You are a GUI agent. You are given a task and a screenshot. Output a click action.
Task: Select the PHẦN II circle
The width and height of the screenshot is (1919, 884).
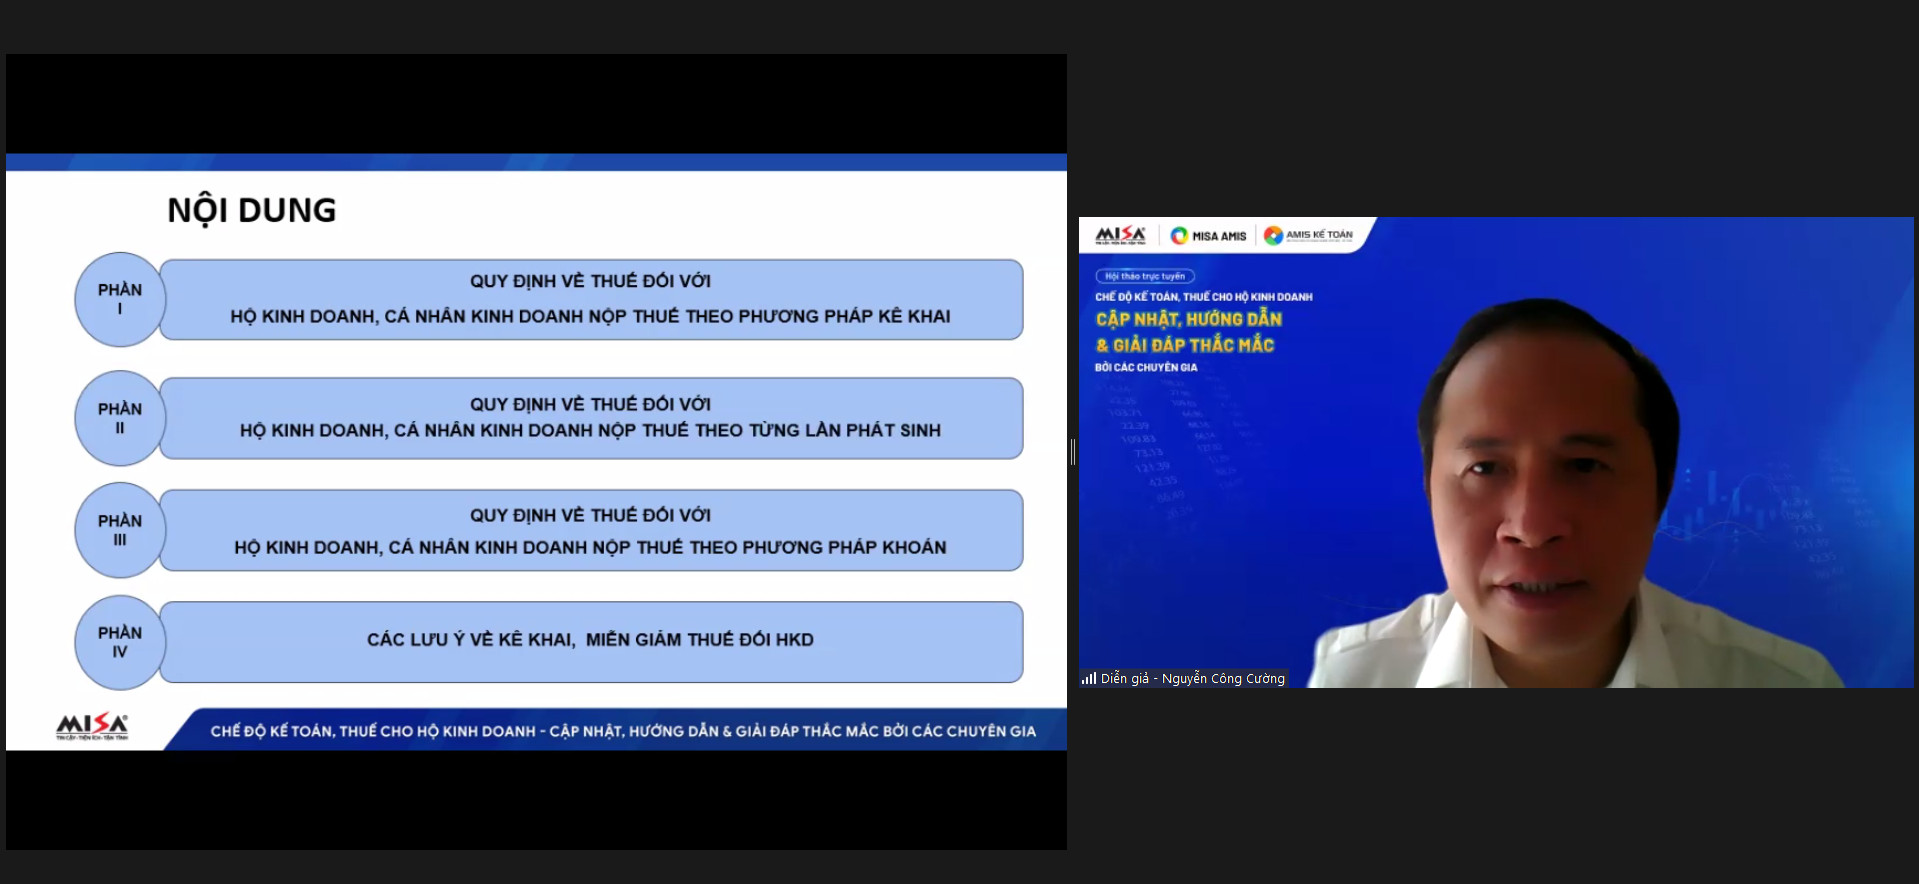[120, 418]
